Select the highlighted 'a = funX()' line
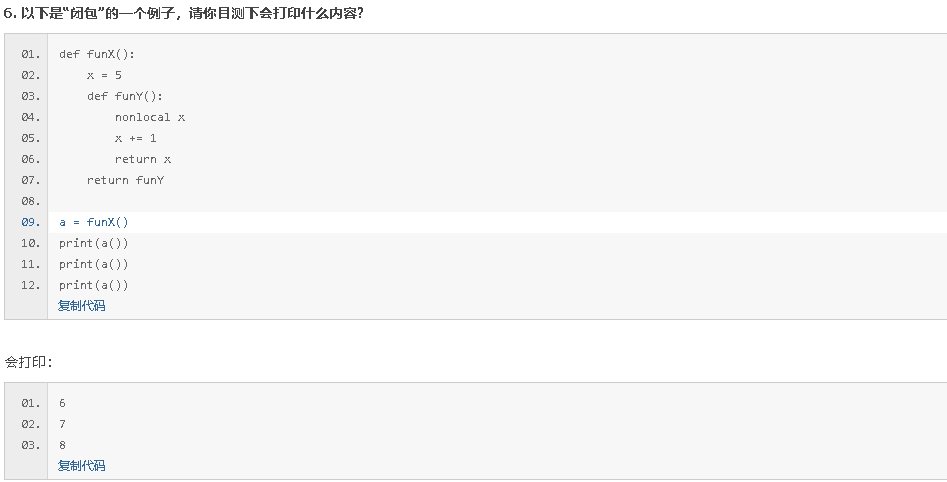Screen dimensions: 947x482 coord(94,222)
